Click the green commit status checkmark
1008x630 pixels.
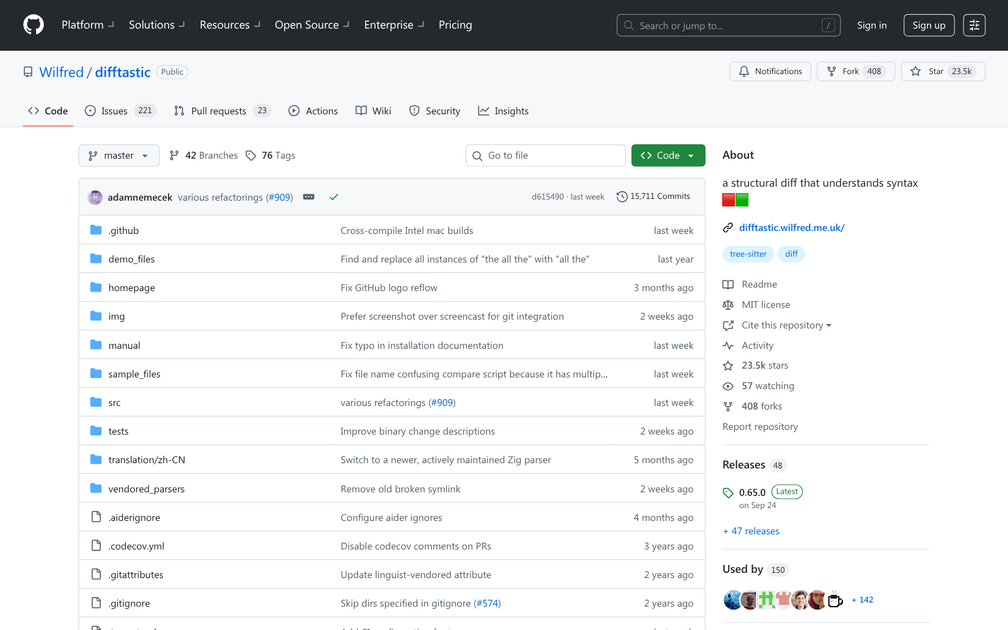click(x=334, y=197)
